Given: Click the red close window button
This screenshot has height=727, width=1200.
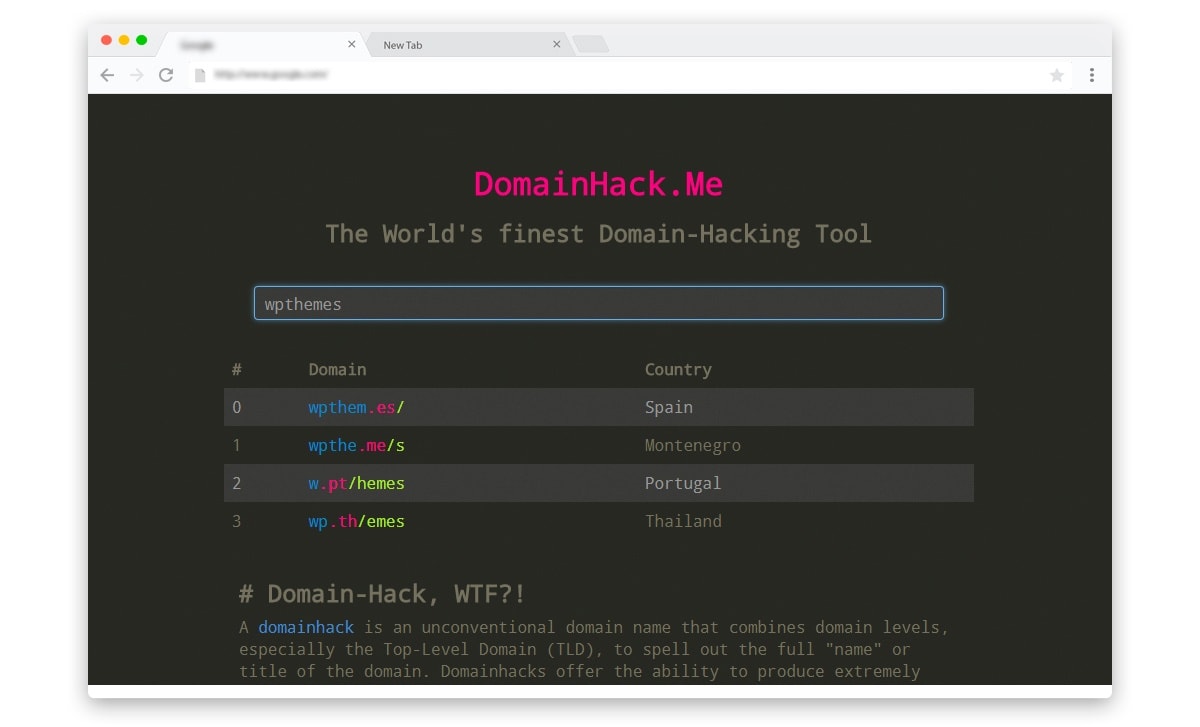Looking at the screenshot, I should tap(107, 40).
